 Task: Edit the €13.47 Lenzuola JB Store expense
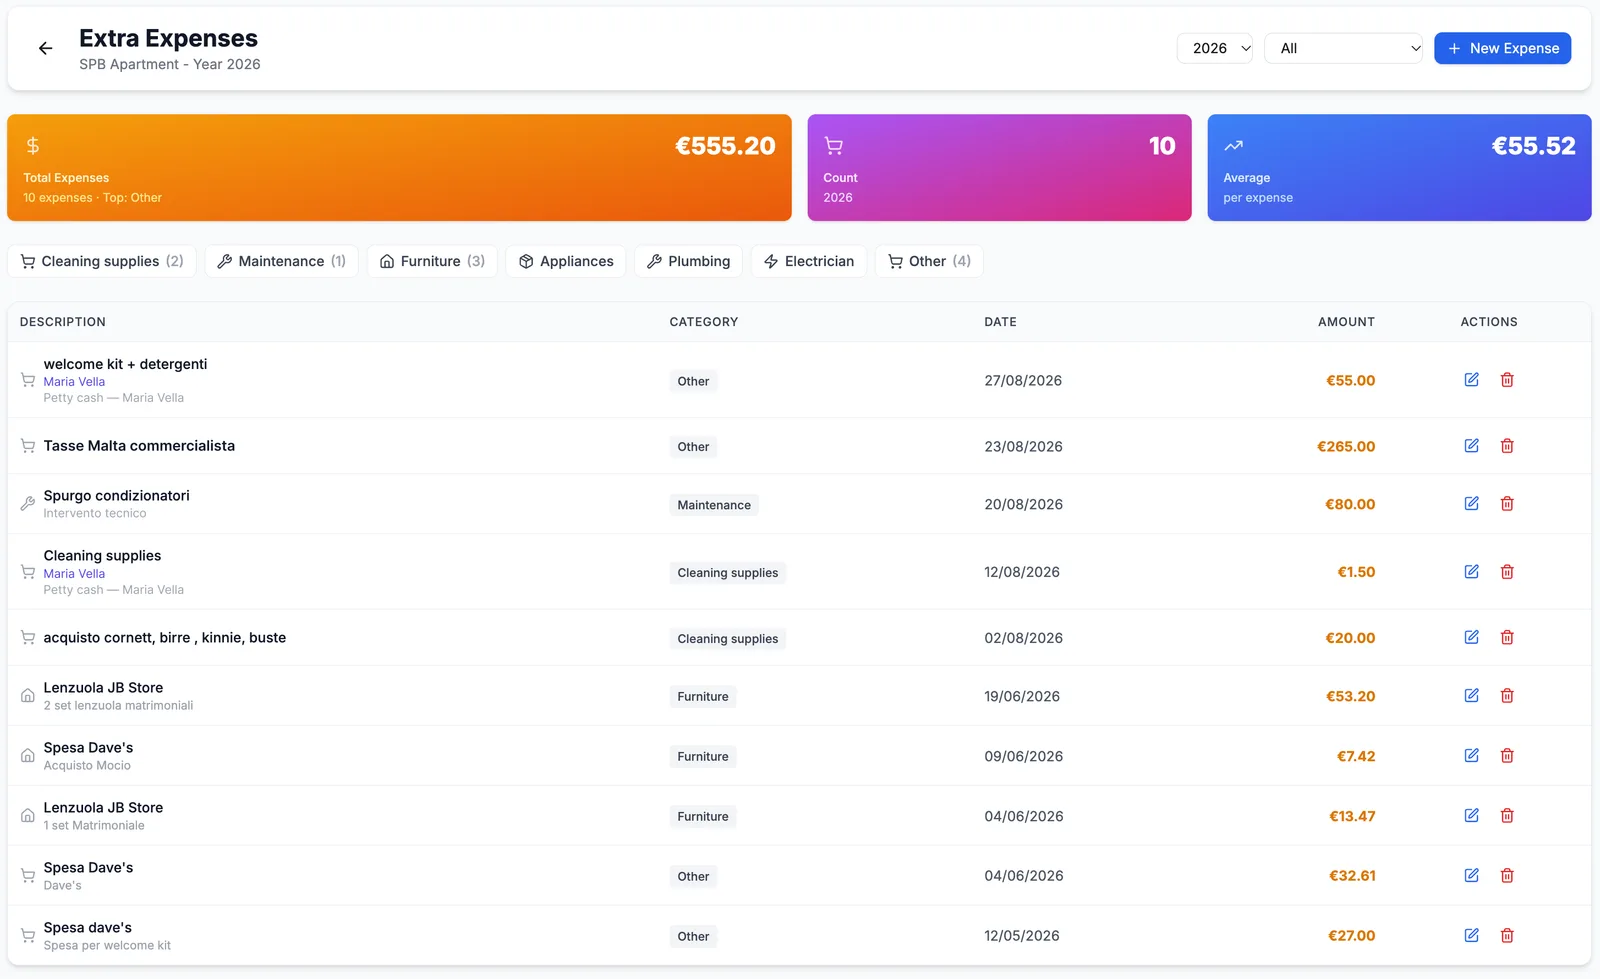click(1471, 816)
